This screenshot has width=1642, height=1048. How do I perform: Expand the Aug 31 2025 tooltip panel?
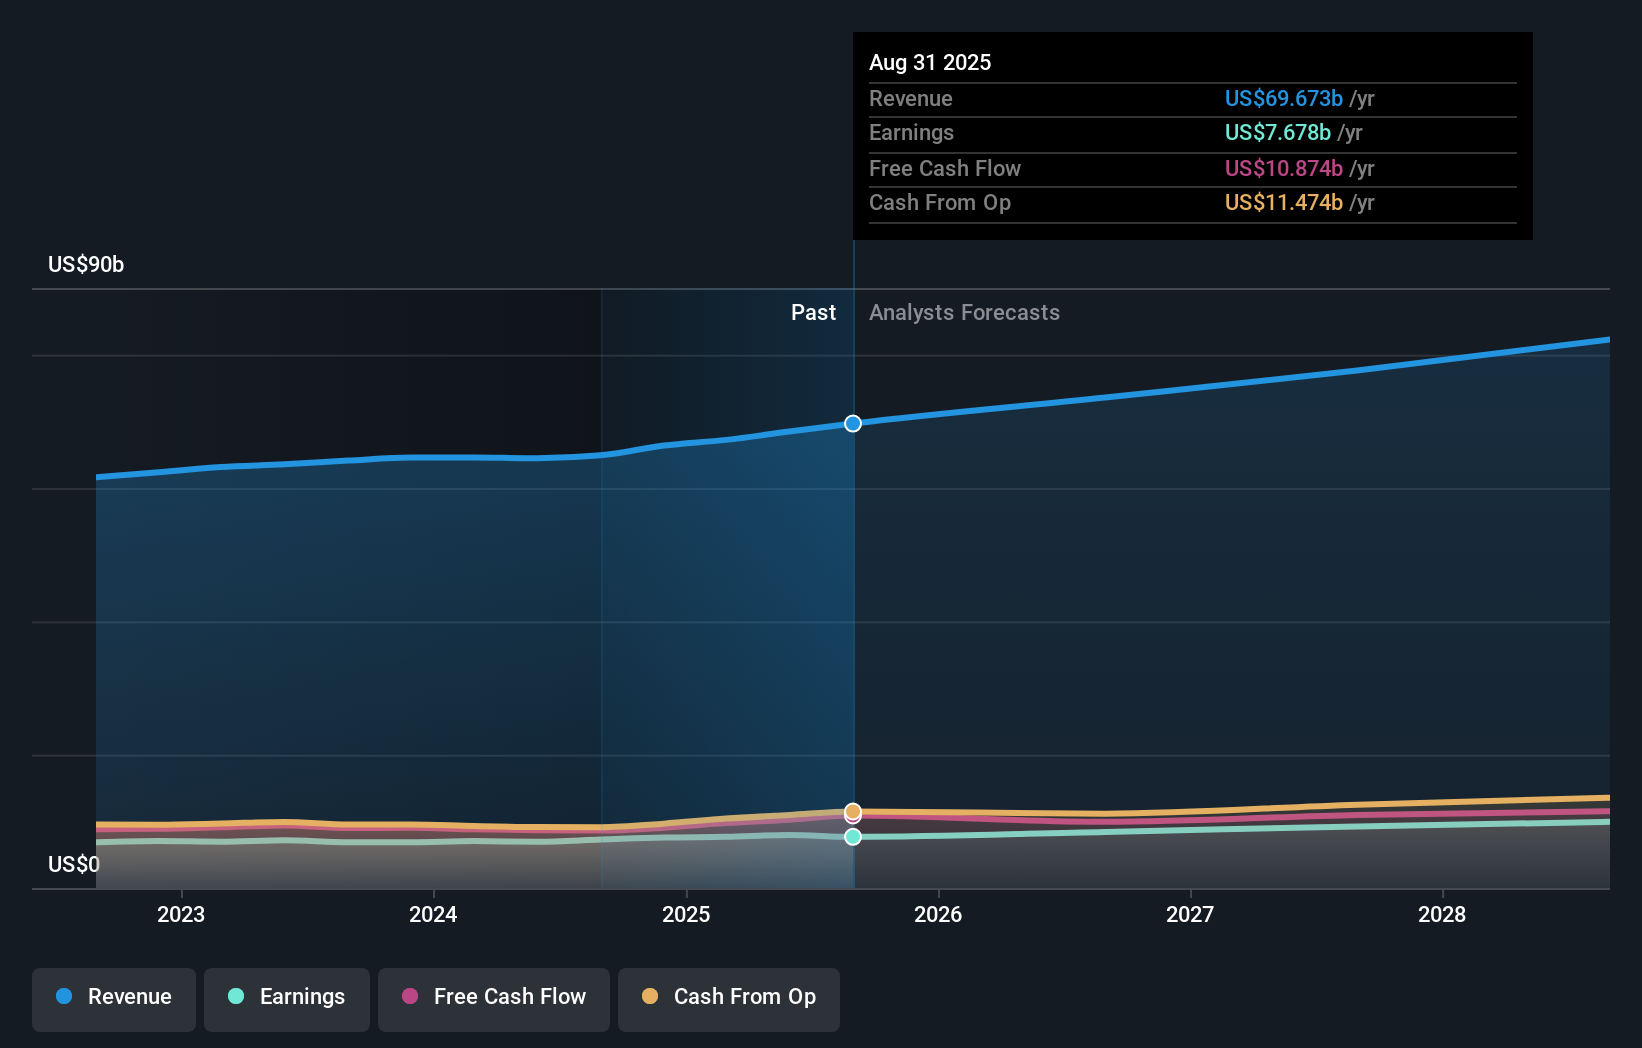click(1192, 135)
